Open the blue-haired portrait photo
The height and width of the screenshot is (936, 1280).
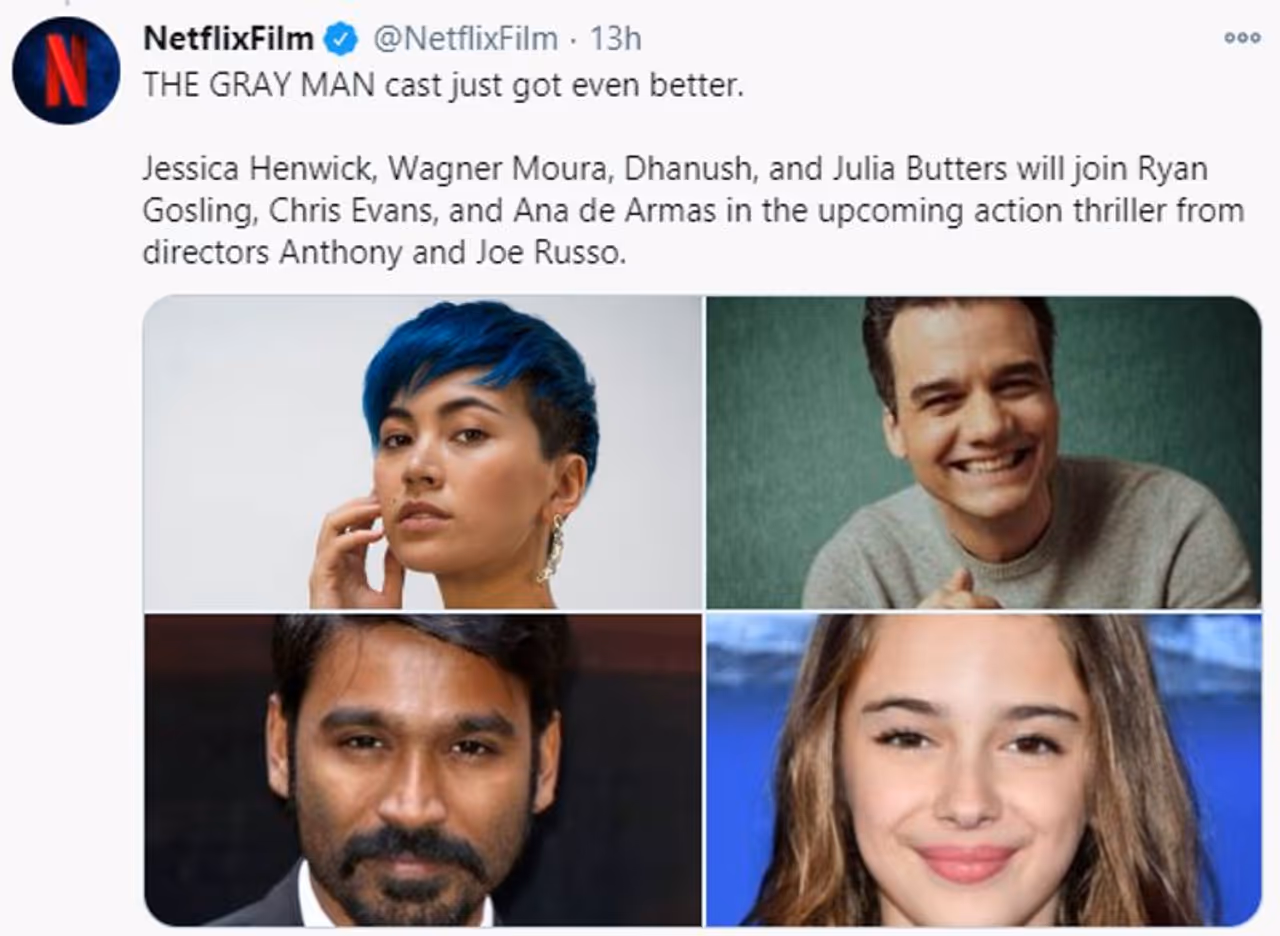pos(423,452)
